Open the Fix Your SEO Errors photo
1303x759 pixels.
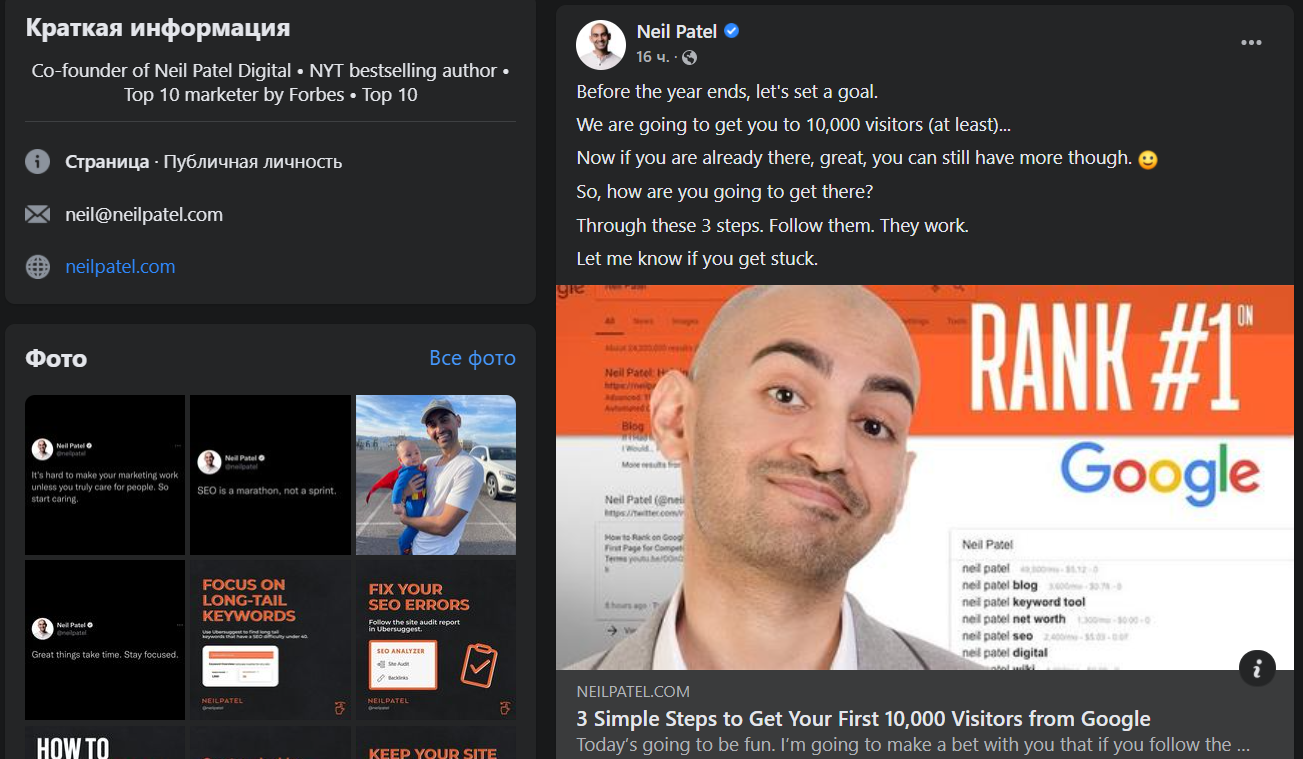point(436,640)
